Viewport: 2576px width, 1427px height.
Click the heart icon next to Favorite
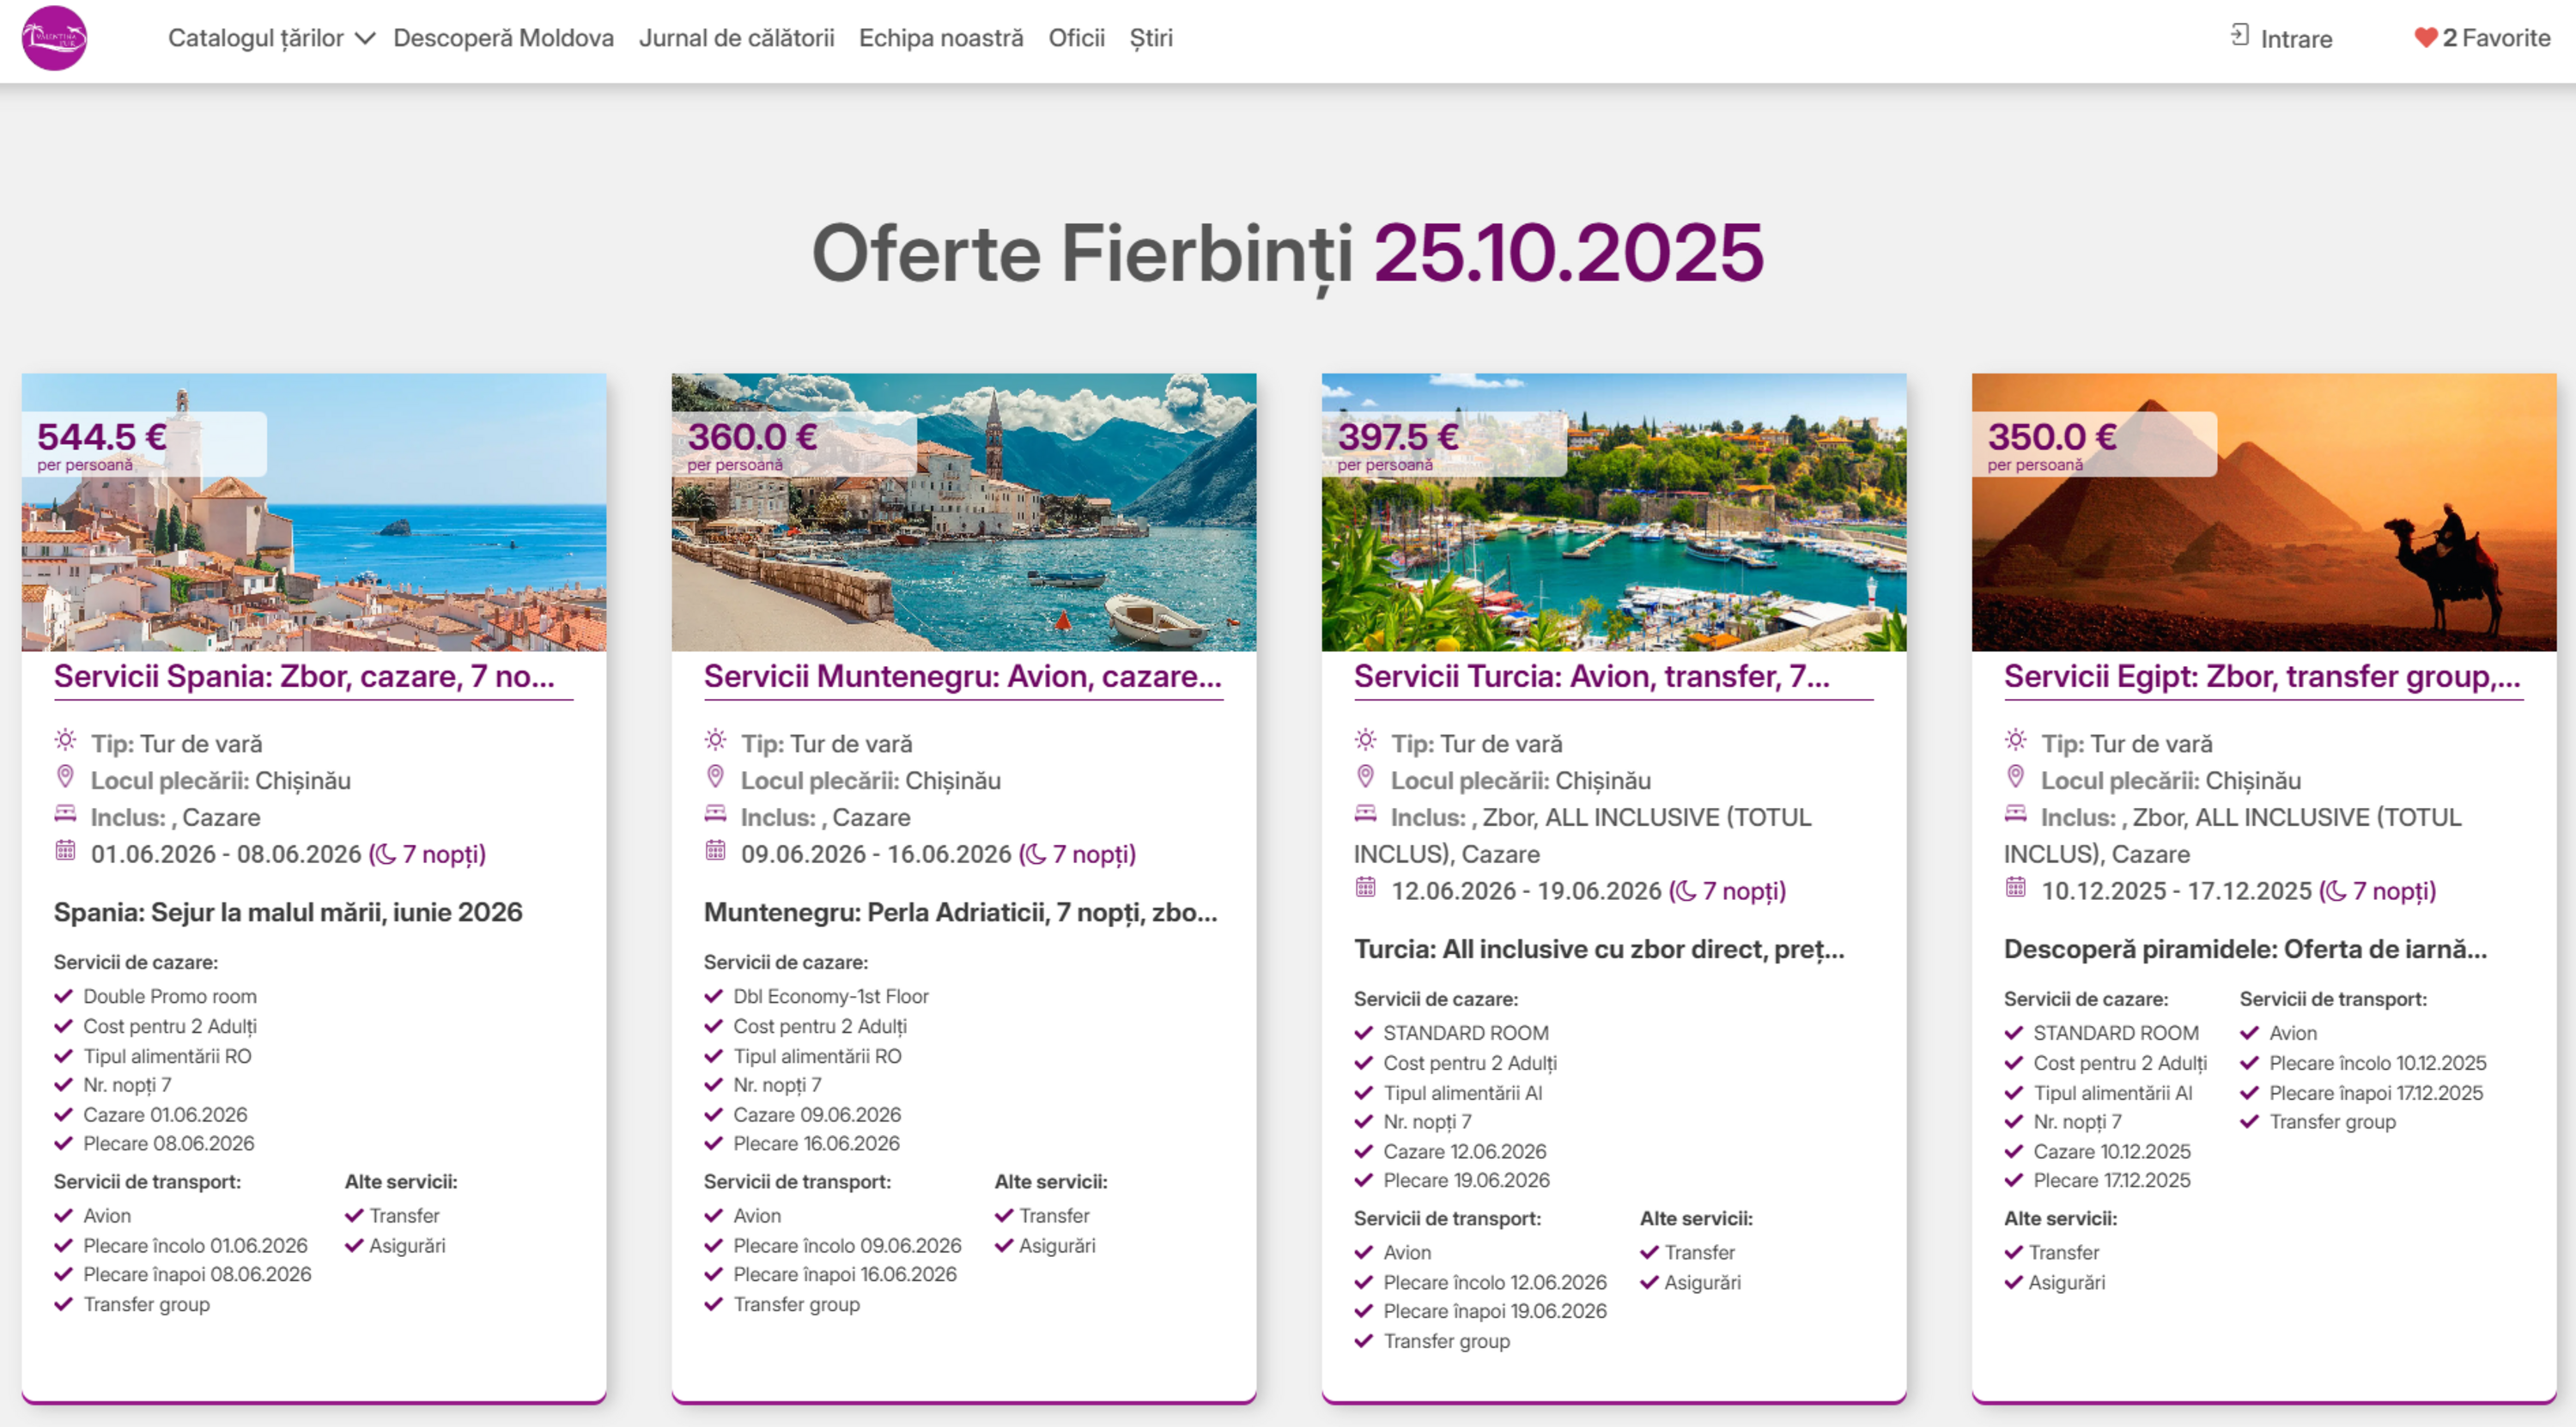coord(2424,38)
